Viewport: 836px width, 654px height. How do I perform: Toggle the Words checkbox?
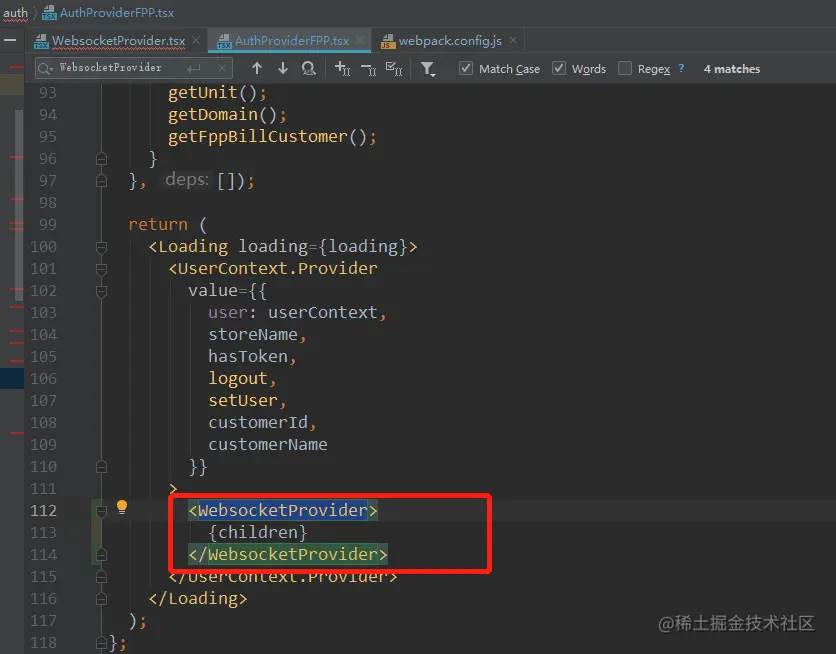click(559, 68)
